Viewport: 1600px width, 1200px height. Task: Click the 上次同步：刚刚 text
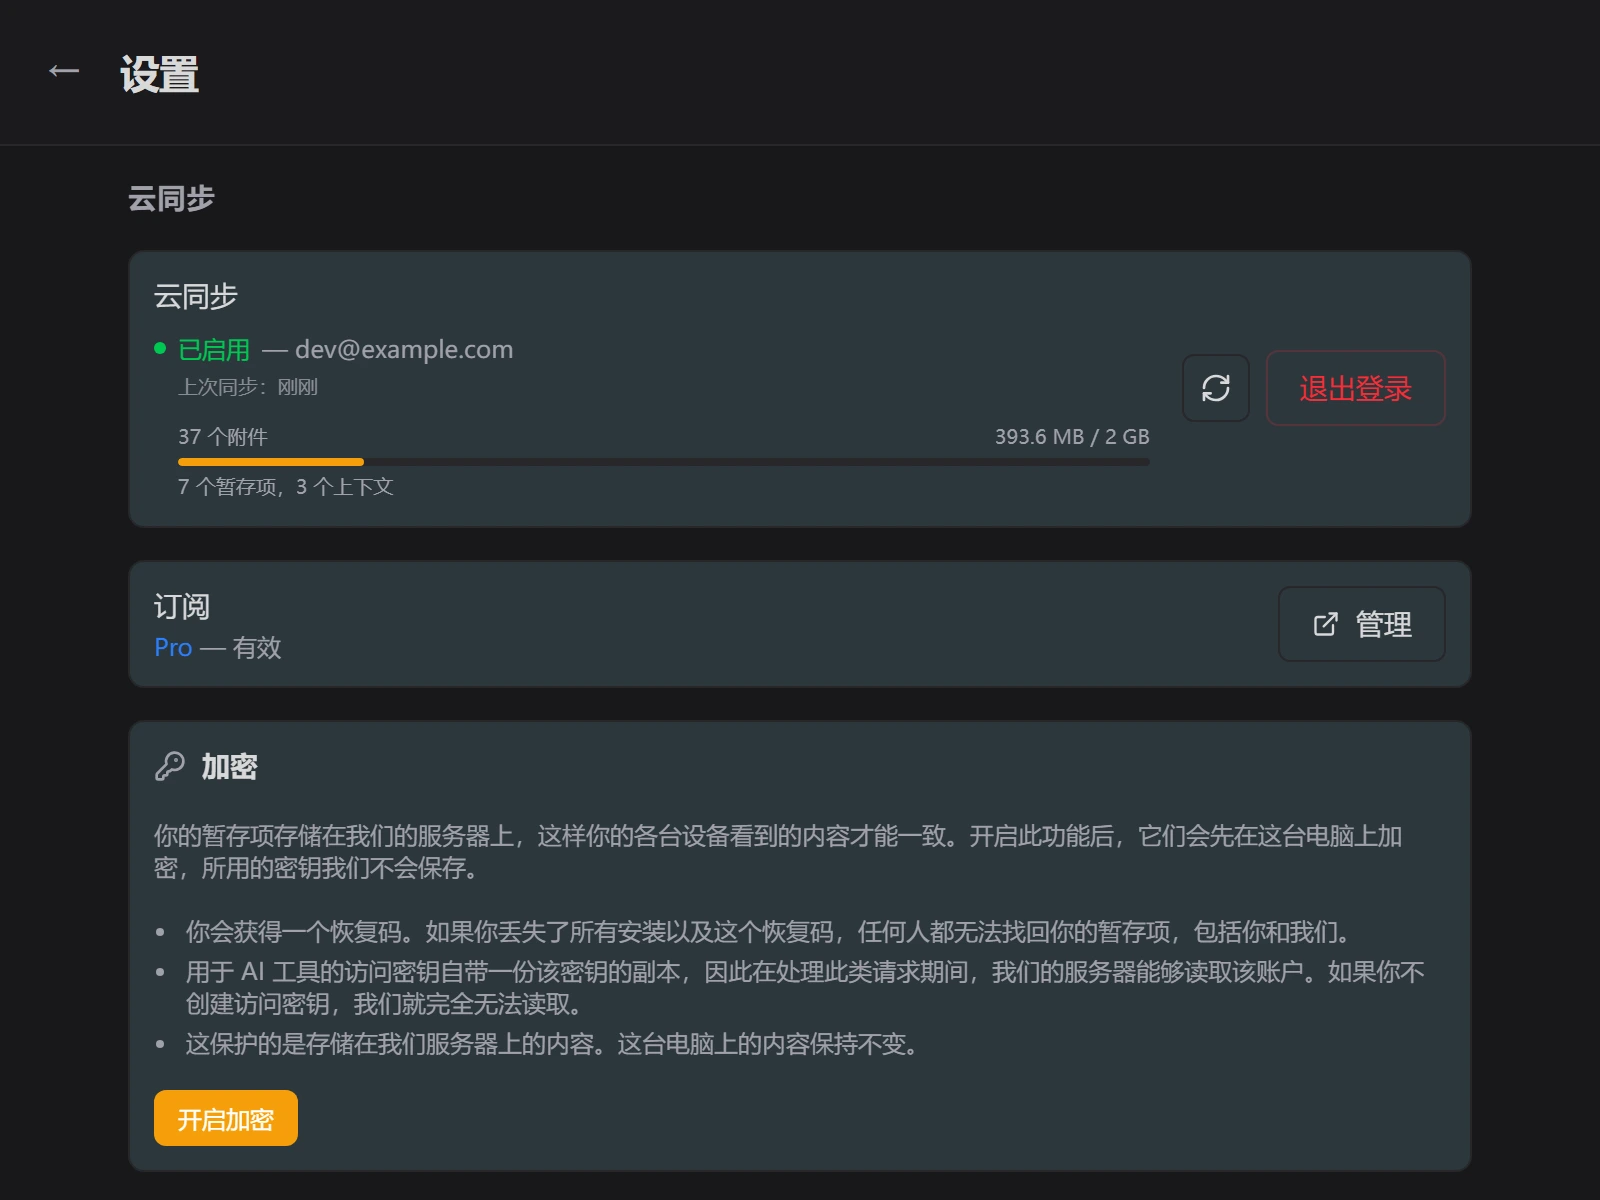[x=248, y=387]
